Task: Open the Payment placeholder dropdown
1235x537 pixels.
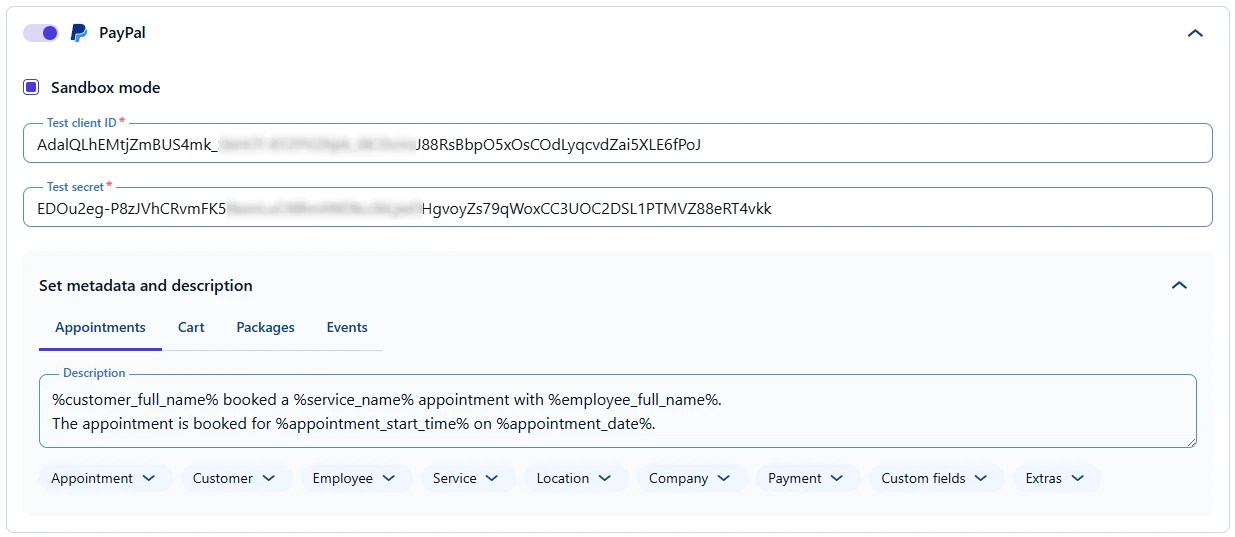Action: click(x=806, y=478)
